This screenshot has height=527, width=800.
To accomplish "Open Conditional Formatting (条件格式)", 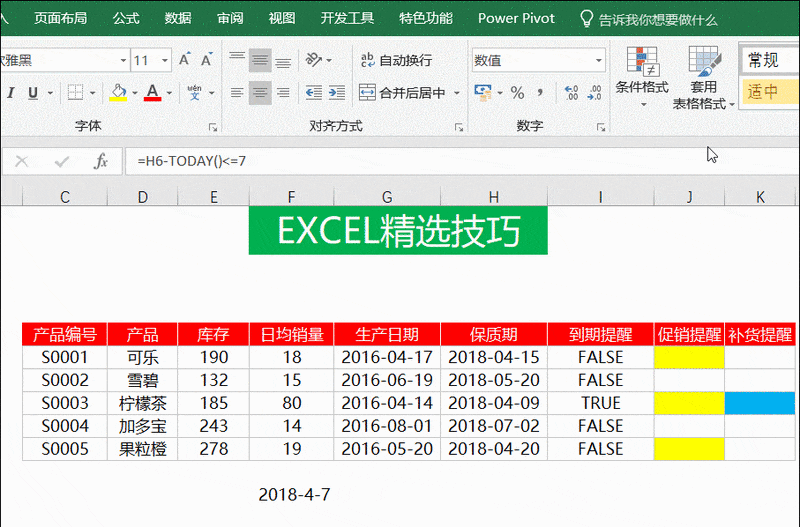I will (641, 75).
